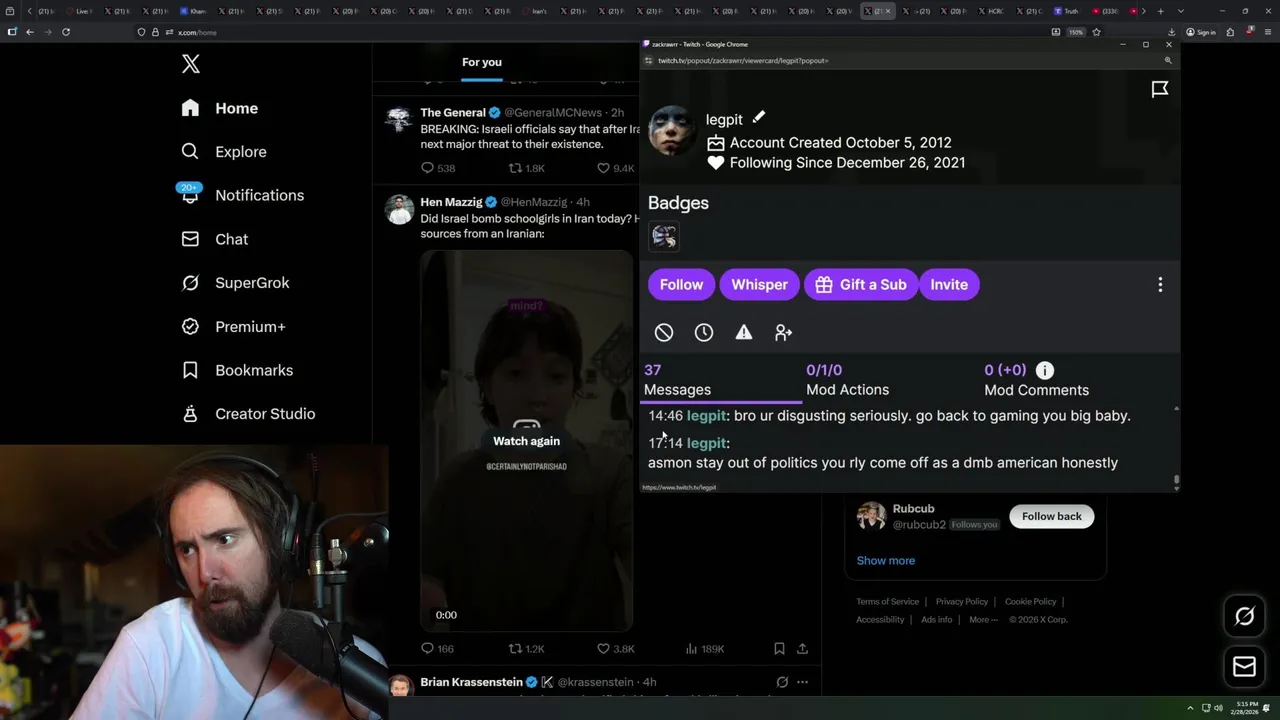Select the For you tab
Screen dimensions: 1280x720
point(482,62)
